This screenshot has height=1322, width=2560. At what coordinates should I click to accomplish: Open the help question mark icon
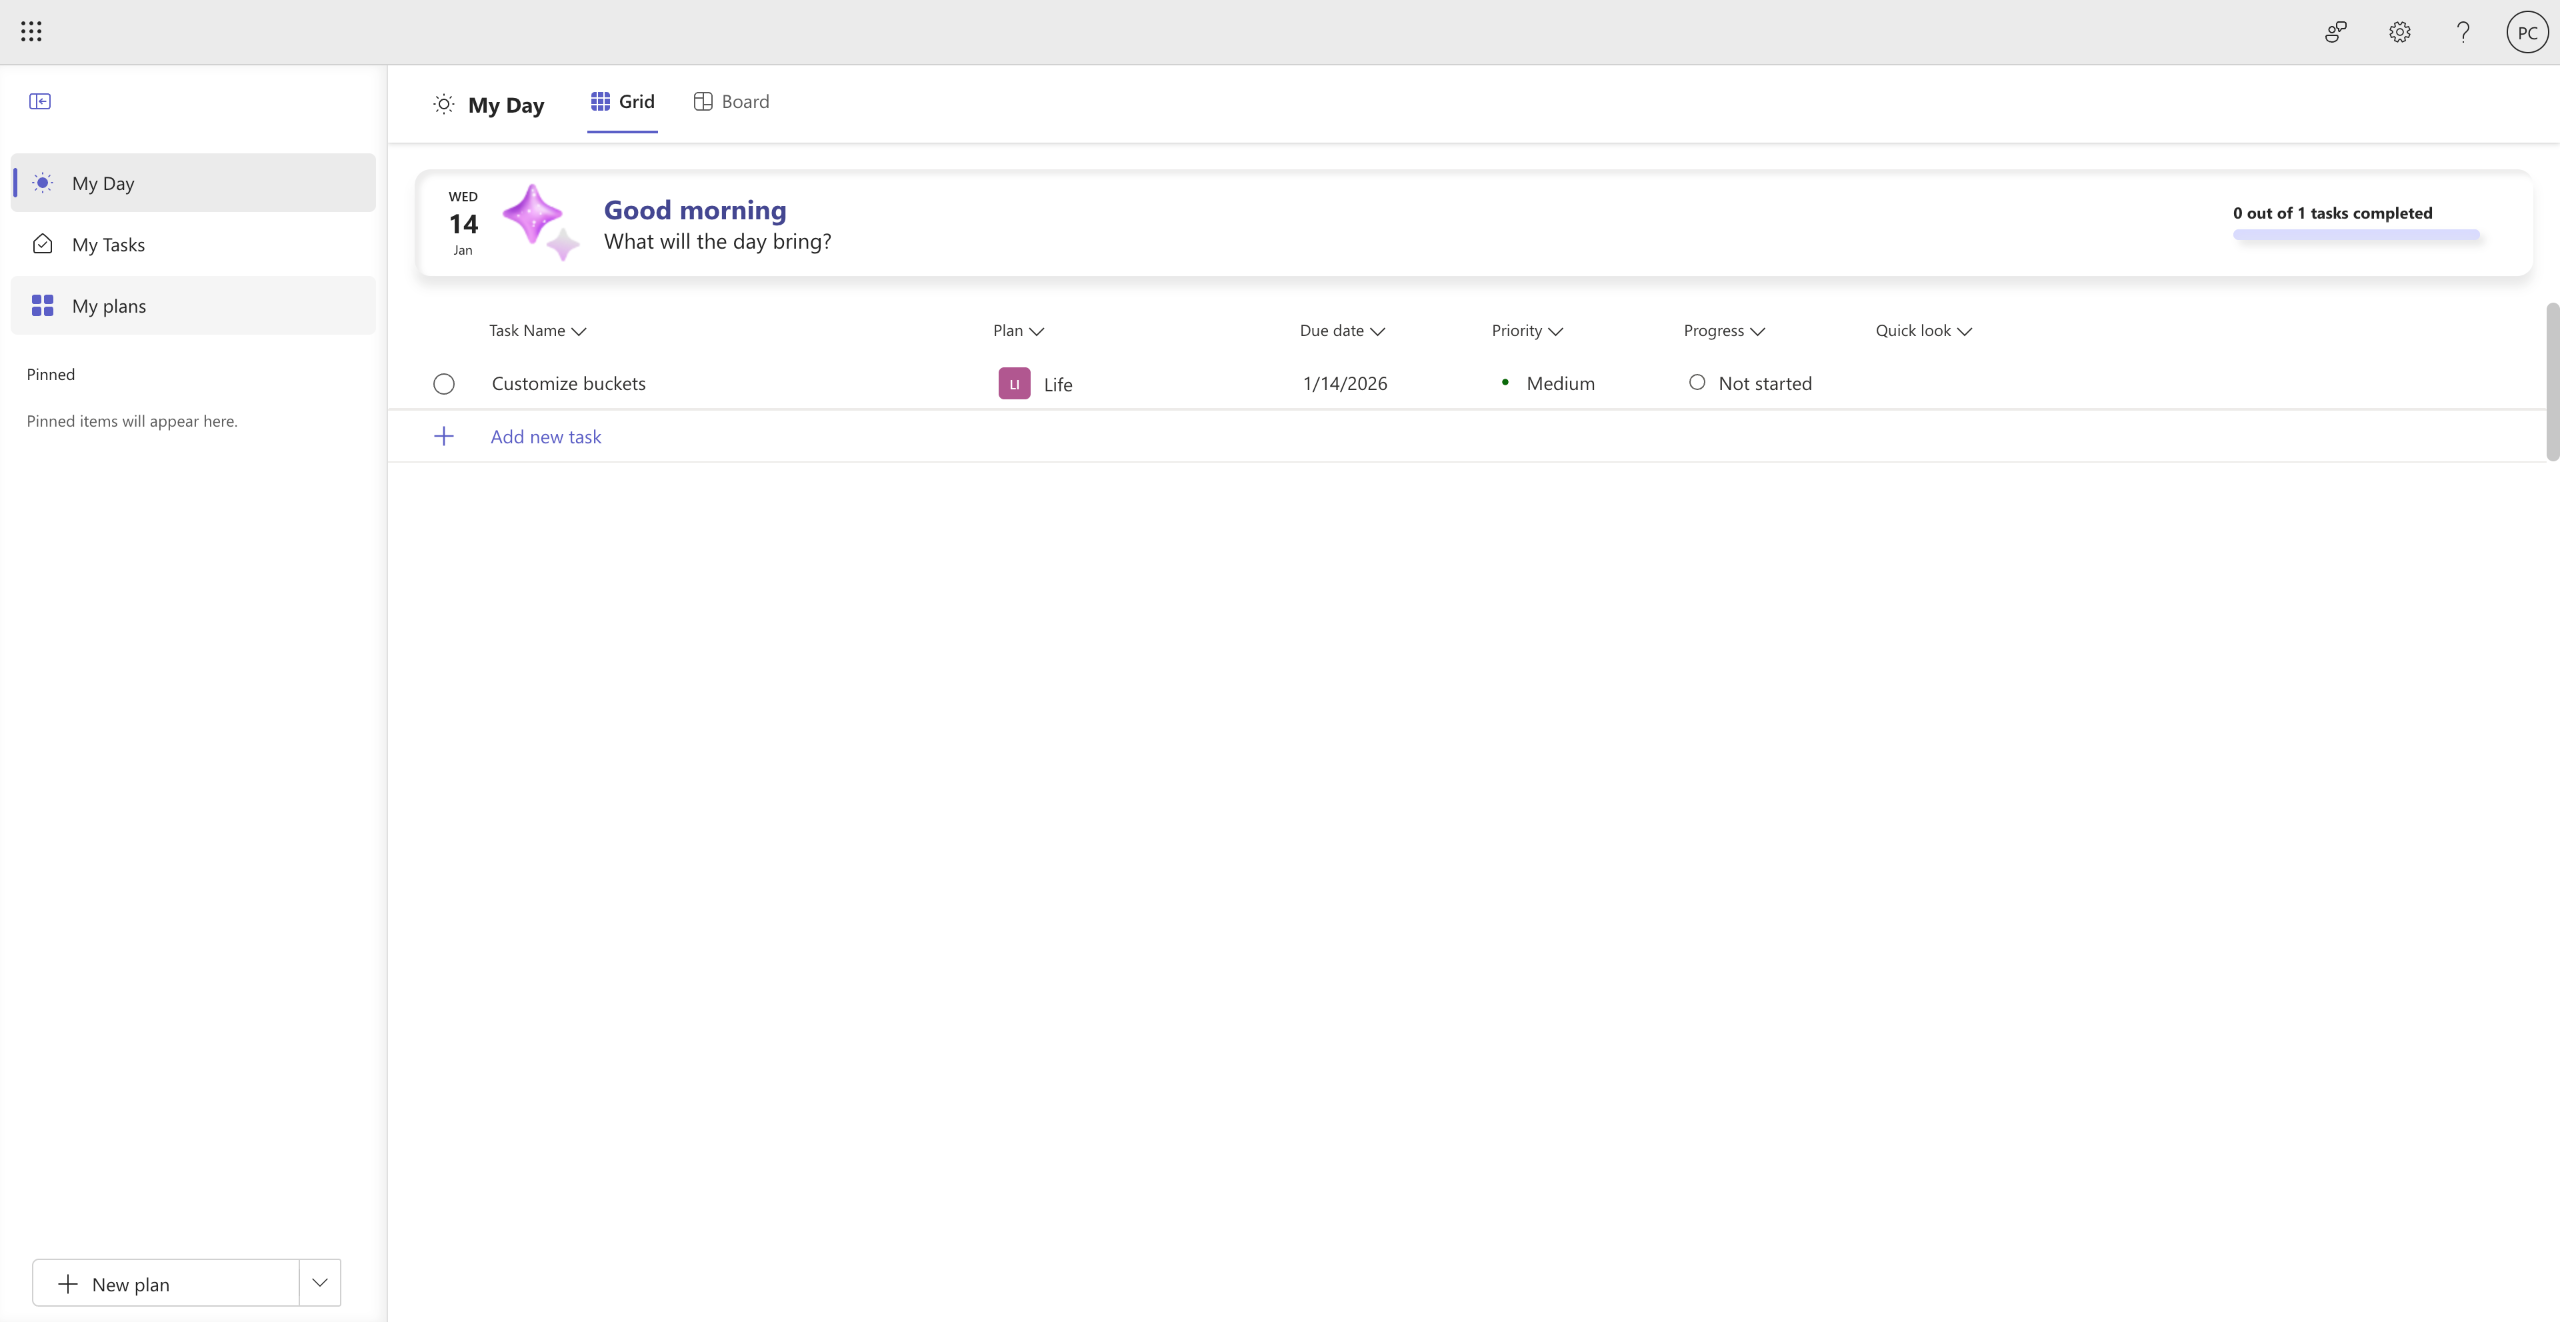coord(2463,32)
